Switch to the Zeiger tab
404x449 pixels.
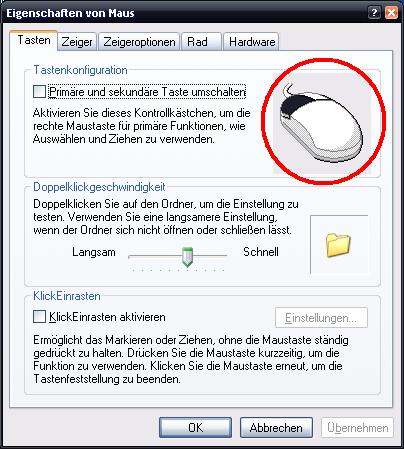77,42
